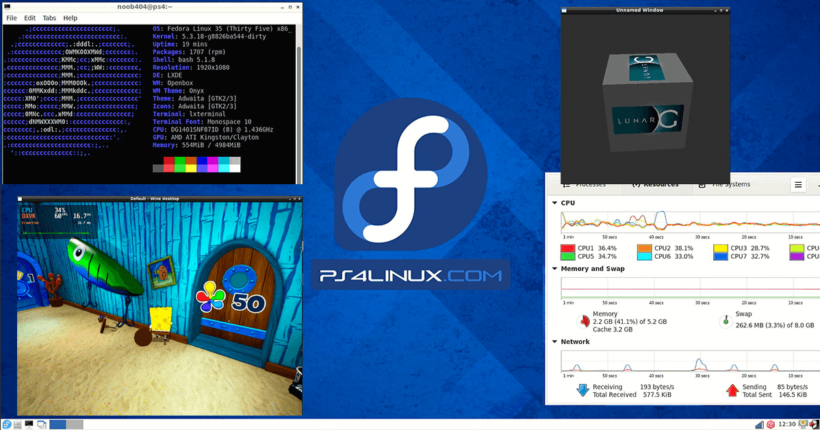820x430 pixels.
Task: Click the network signal tray icon
Action: [759, 425]
